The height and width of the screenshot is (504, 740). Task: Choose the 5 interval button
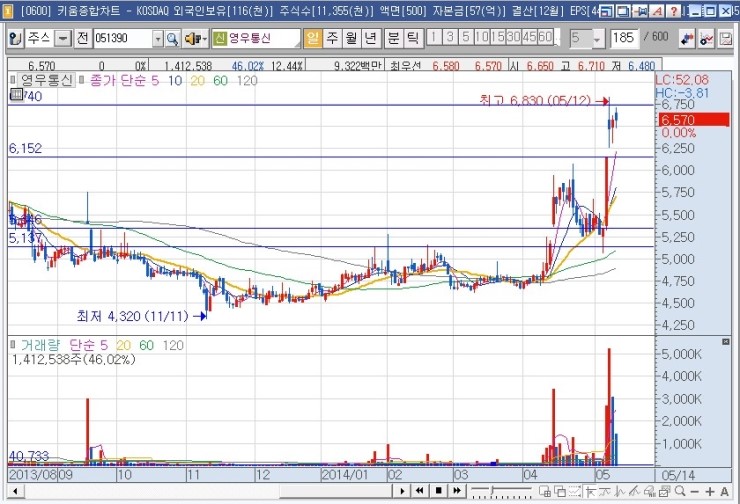[x=466, y=37]
